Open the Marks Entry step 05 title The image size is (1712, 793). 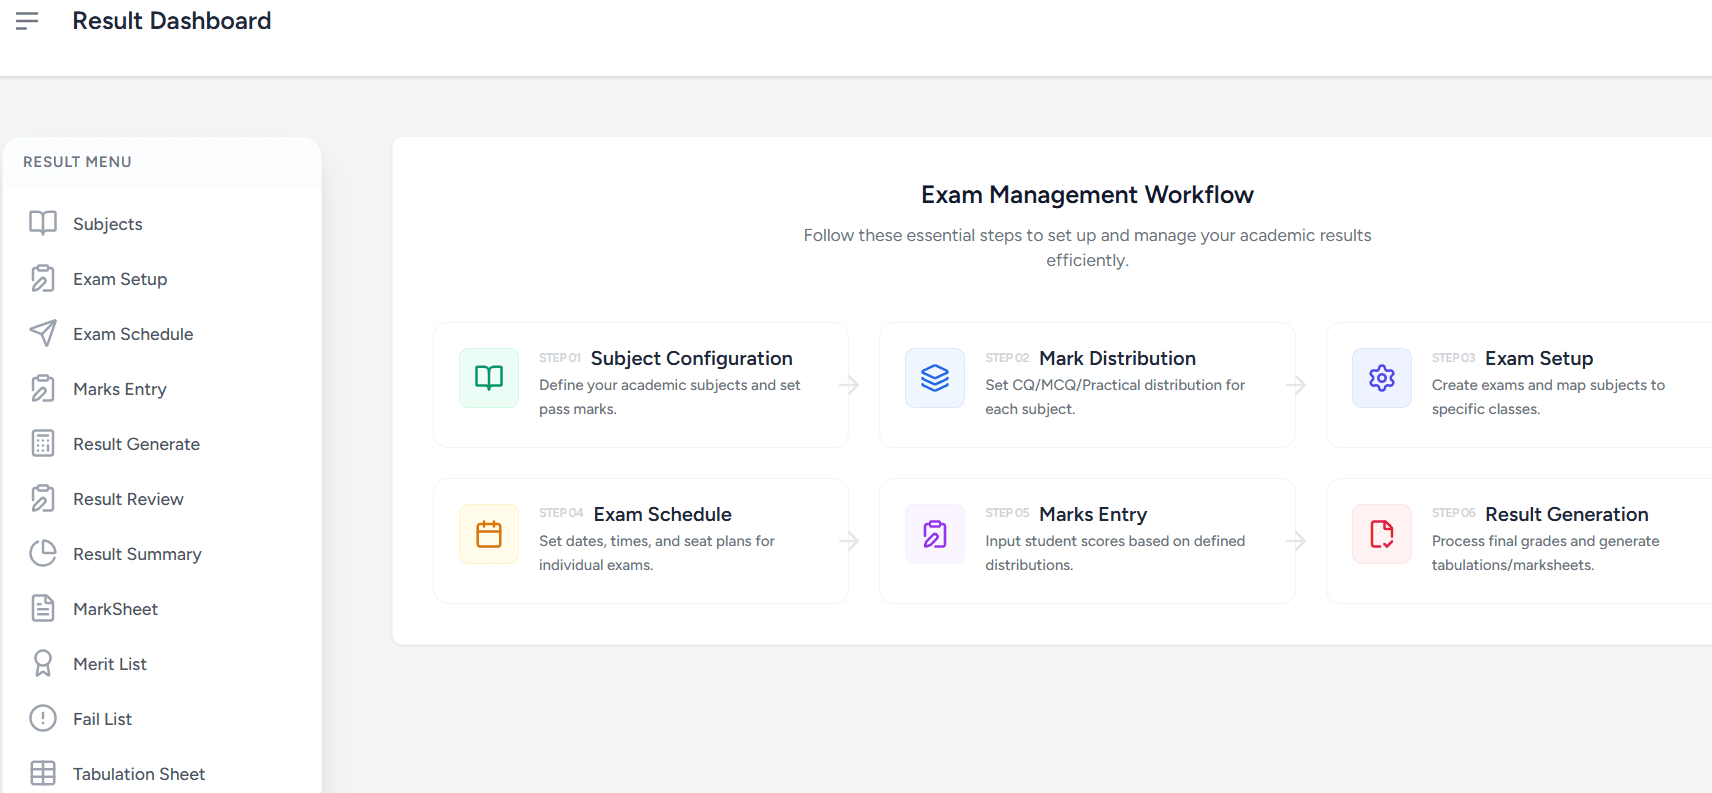1093,514
